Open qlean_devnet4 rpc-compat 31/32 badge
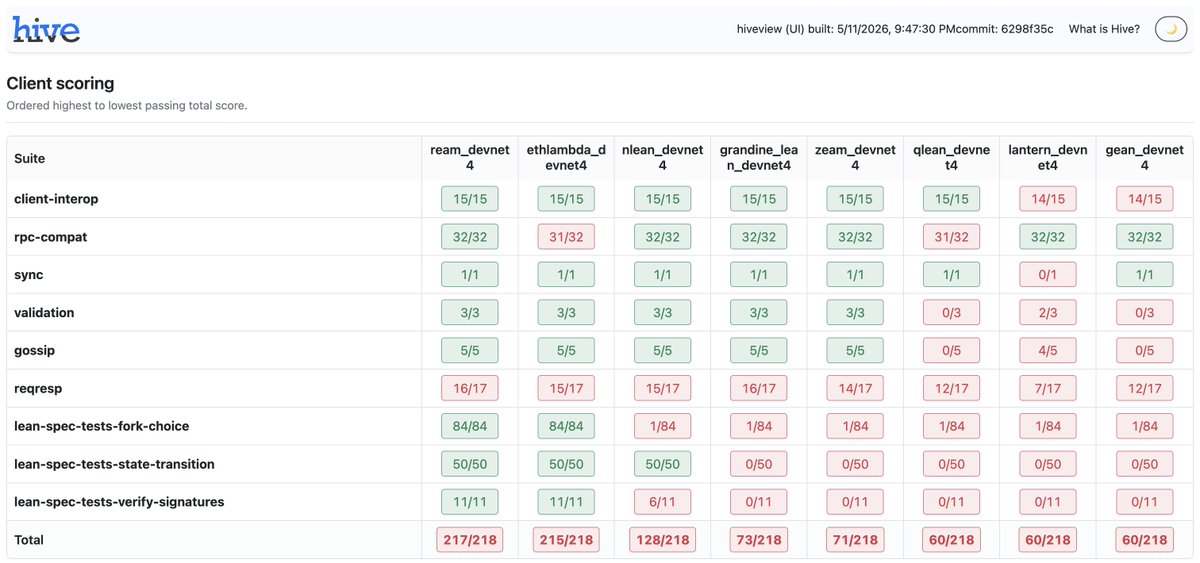Image resolution: width=1200 pixels, height=563 pixels. 951,237
